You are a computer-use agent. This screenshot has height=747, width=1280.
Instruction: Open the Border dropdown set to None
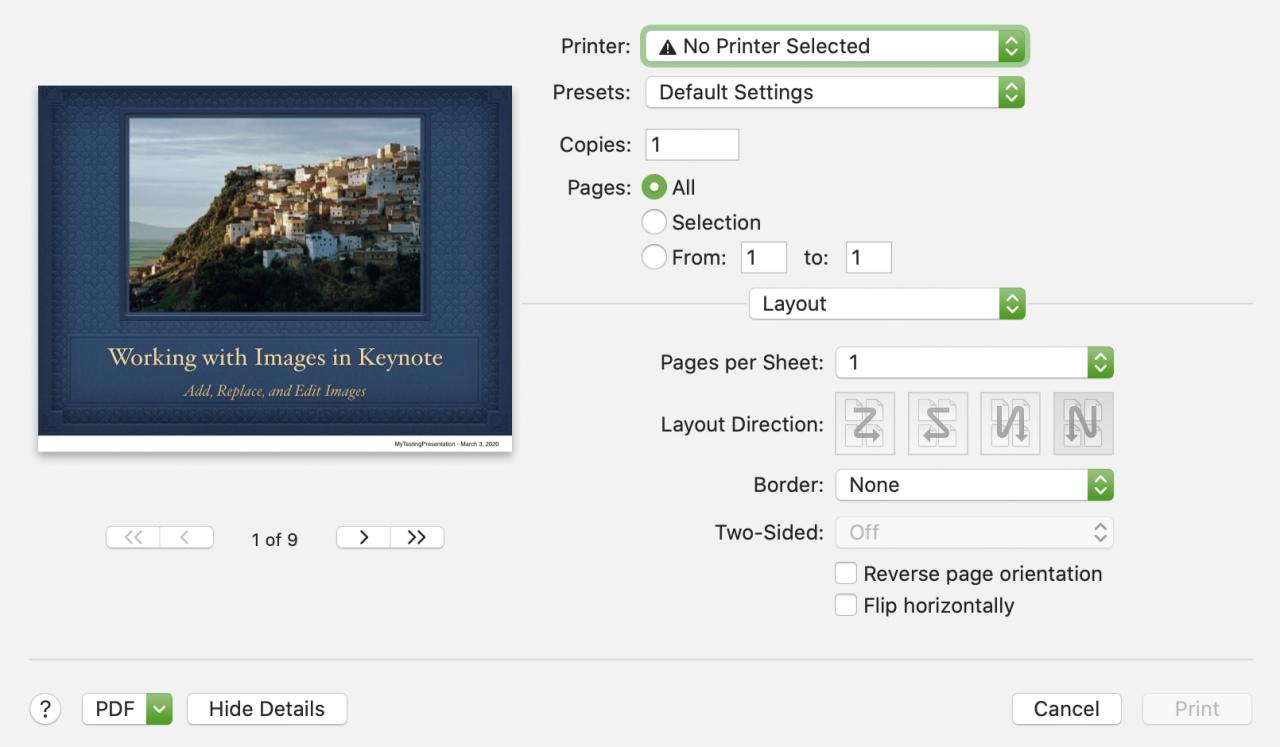point(974,485)
